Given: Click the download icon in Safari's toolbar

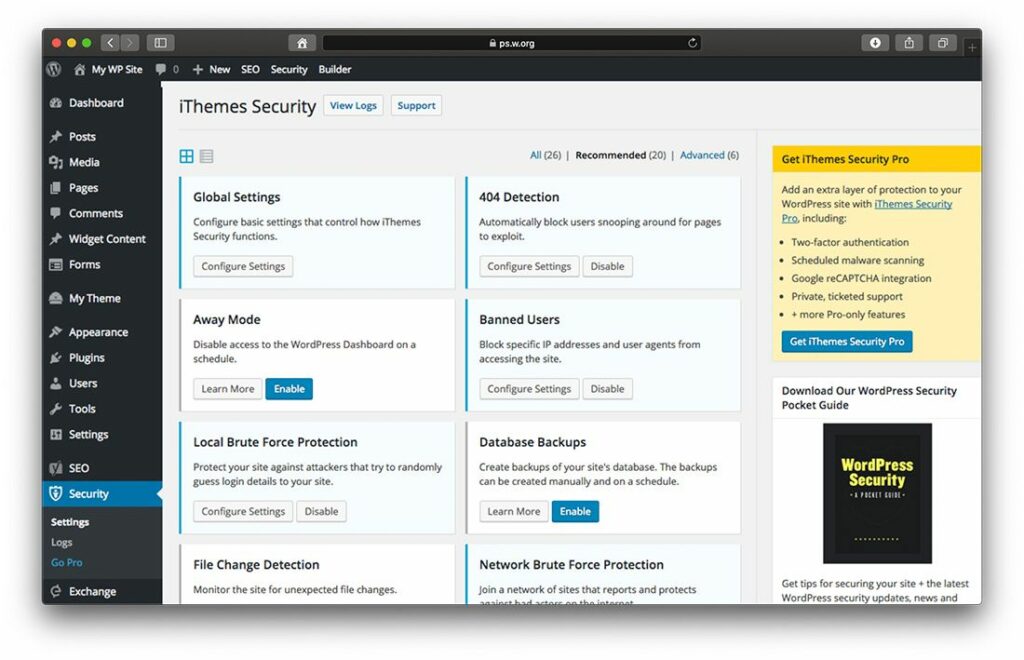Looking at the screenshot, I should click(x=875, y=43).
